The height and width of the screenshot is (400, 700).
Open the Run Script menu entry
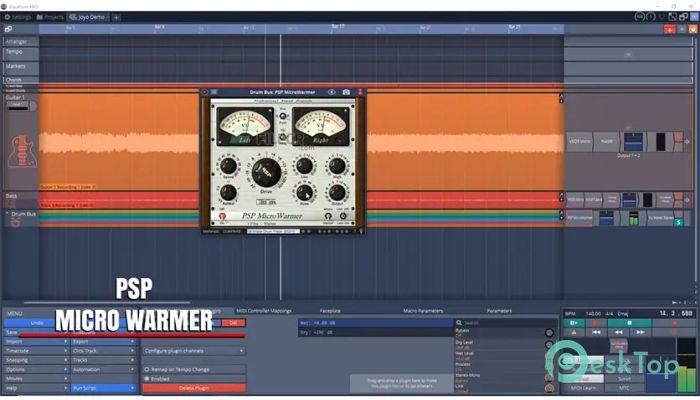click(103, 388)
